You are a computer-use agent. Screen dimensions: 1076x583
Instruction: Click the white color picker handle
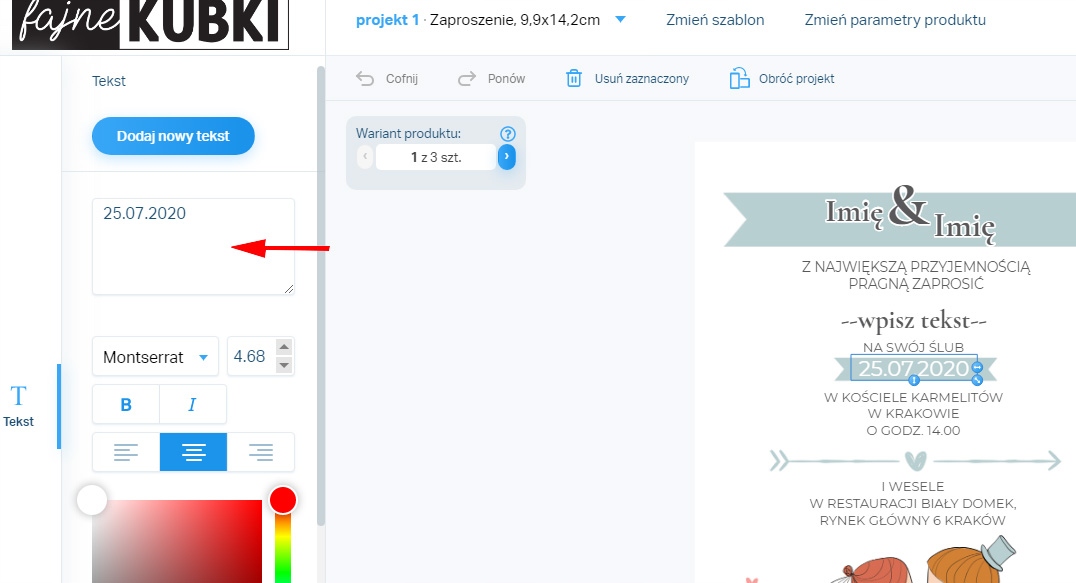coord(92,500)
